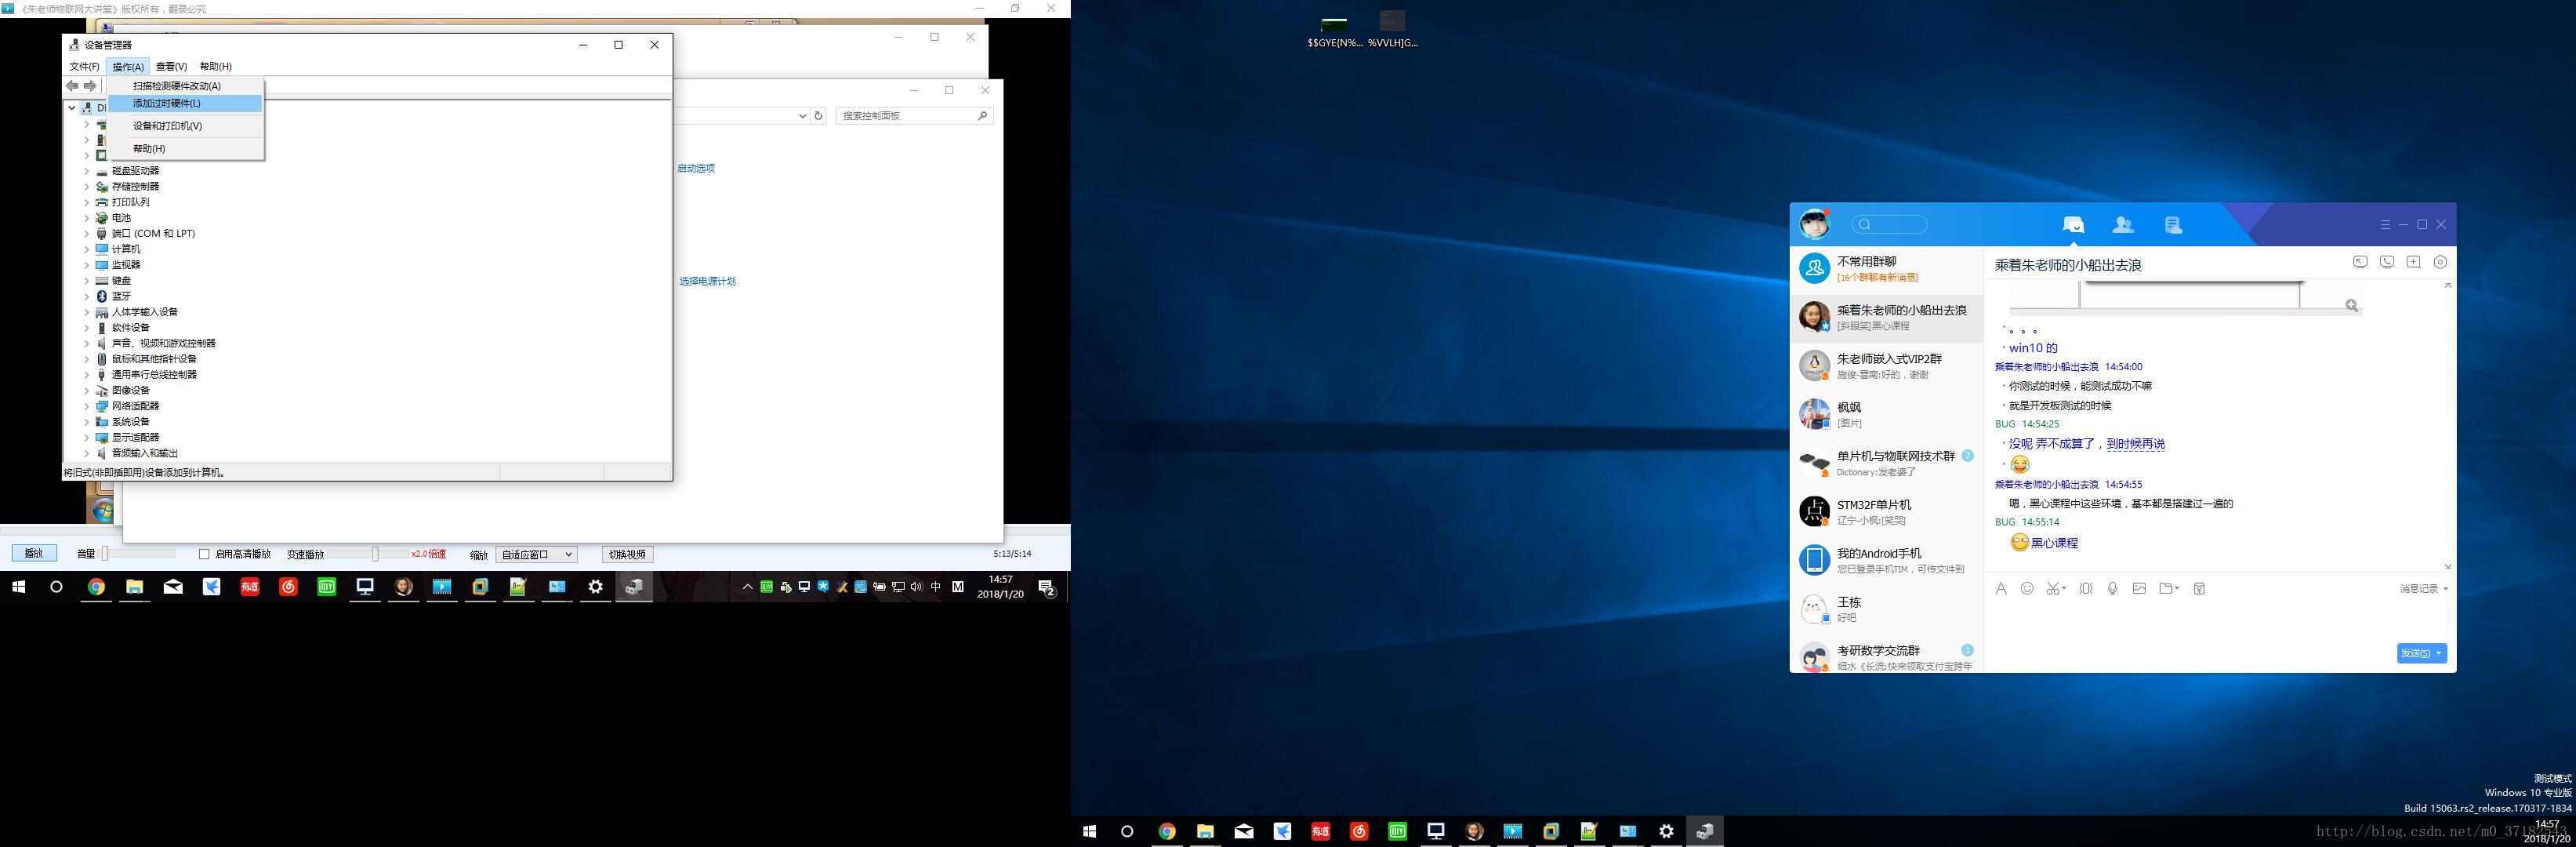Select 扫描检测硬件改动(A) menu entry
This screenshot has width=2576, height=847.
185,86
